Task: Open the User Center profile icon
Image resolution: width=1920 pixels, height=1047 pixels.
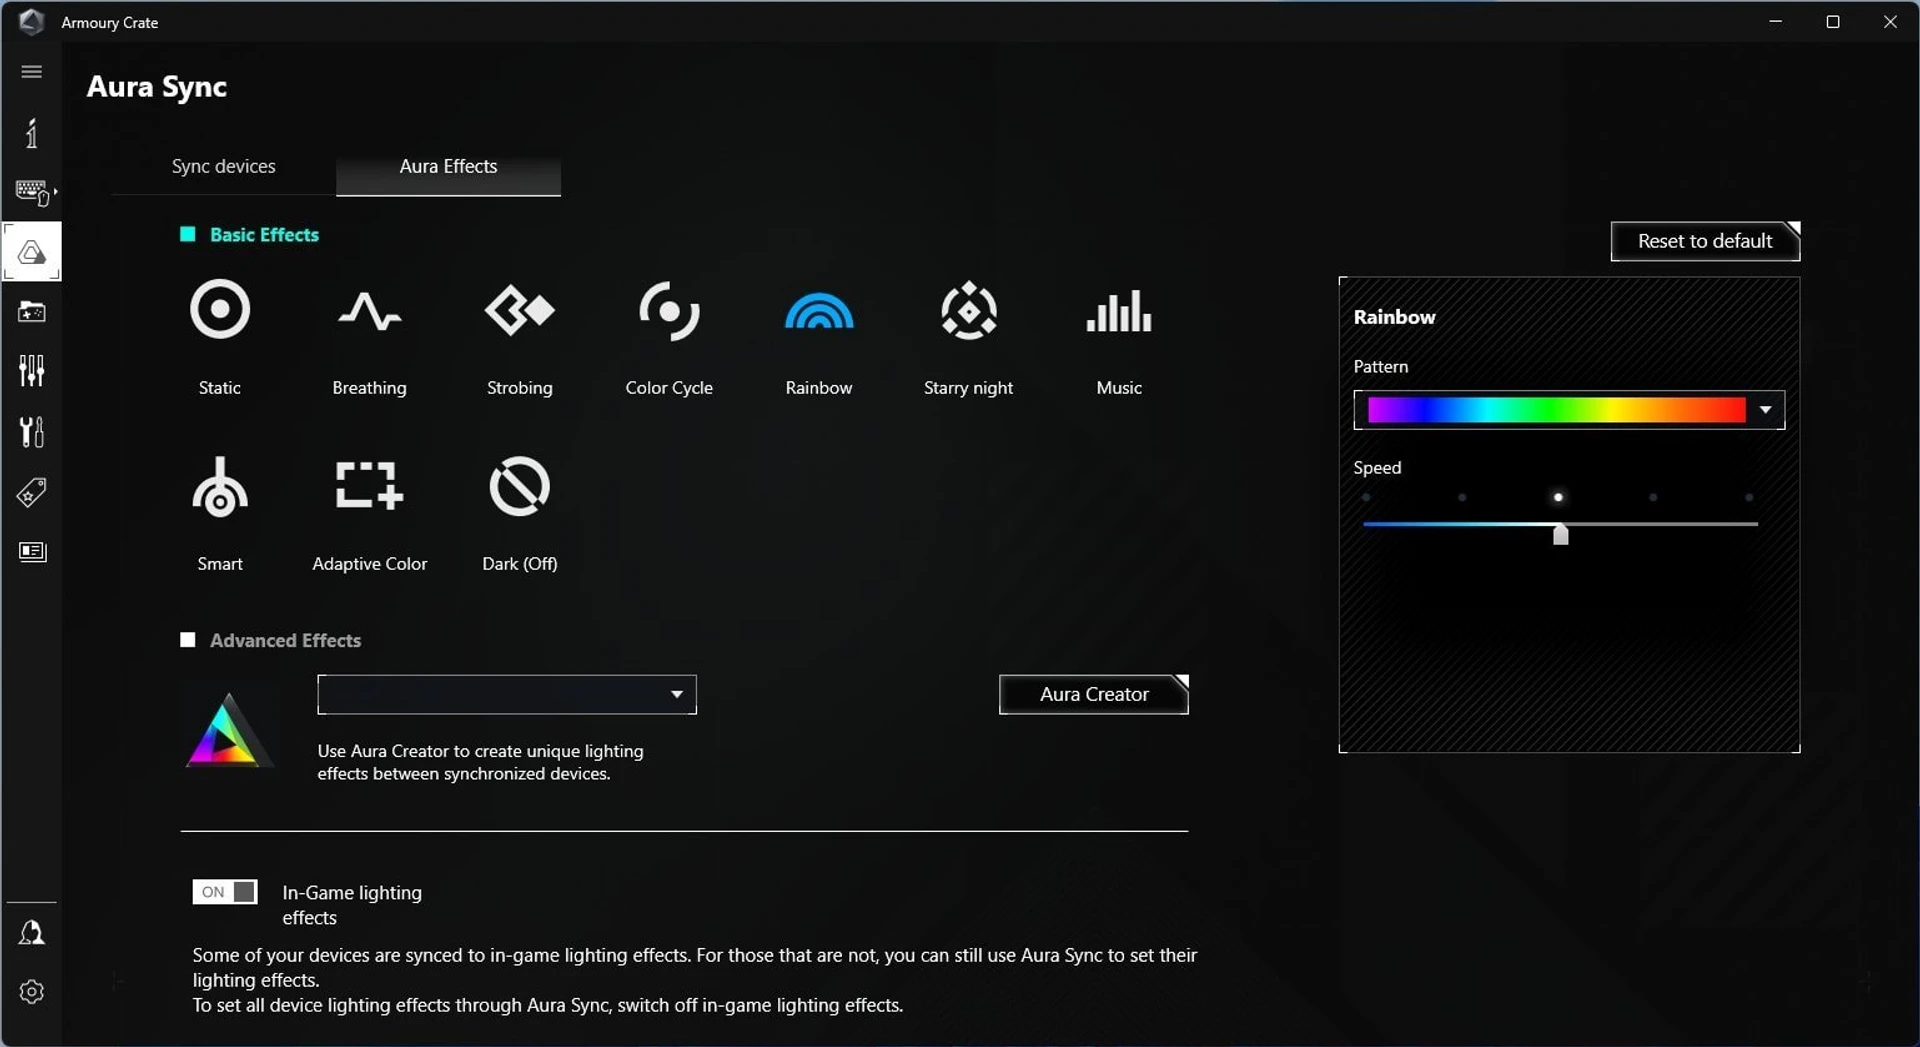Action: [32, 933]
